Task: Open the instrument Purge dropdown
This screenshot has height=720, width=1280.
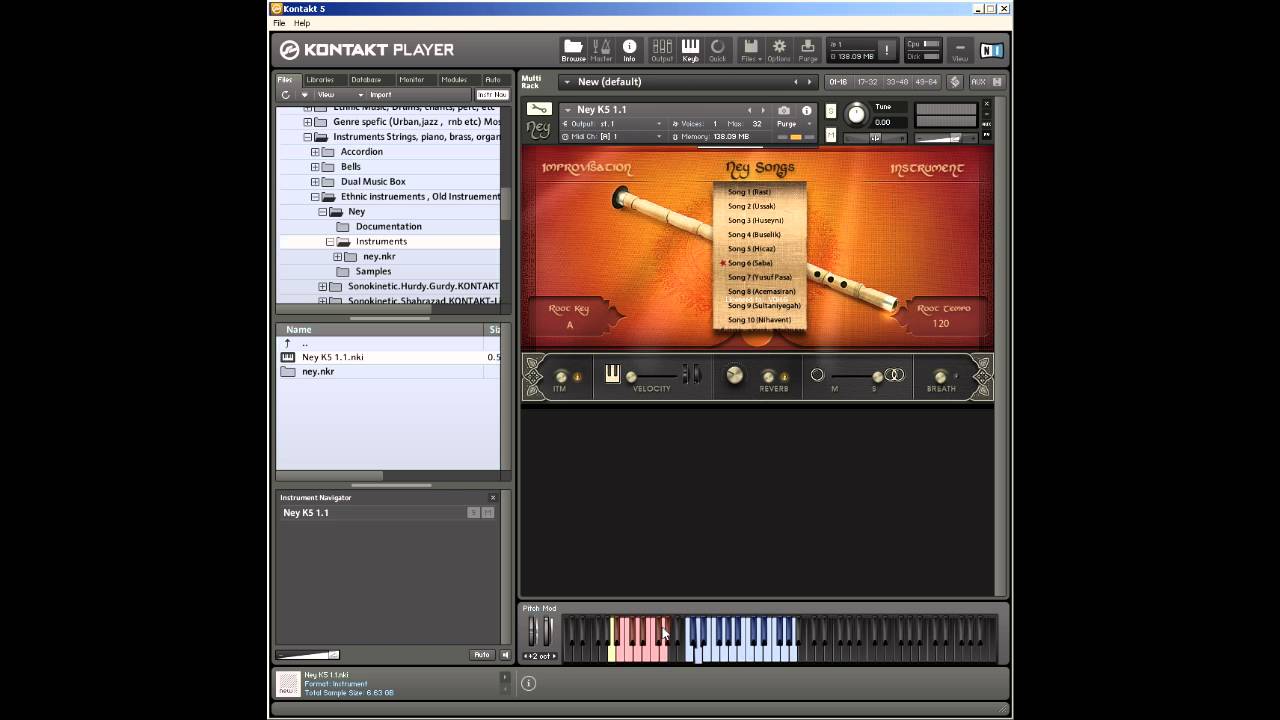Action: (795, 124)
